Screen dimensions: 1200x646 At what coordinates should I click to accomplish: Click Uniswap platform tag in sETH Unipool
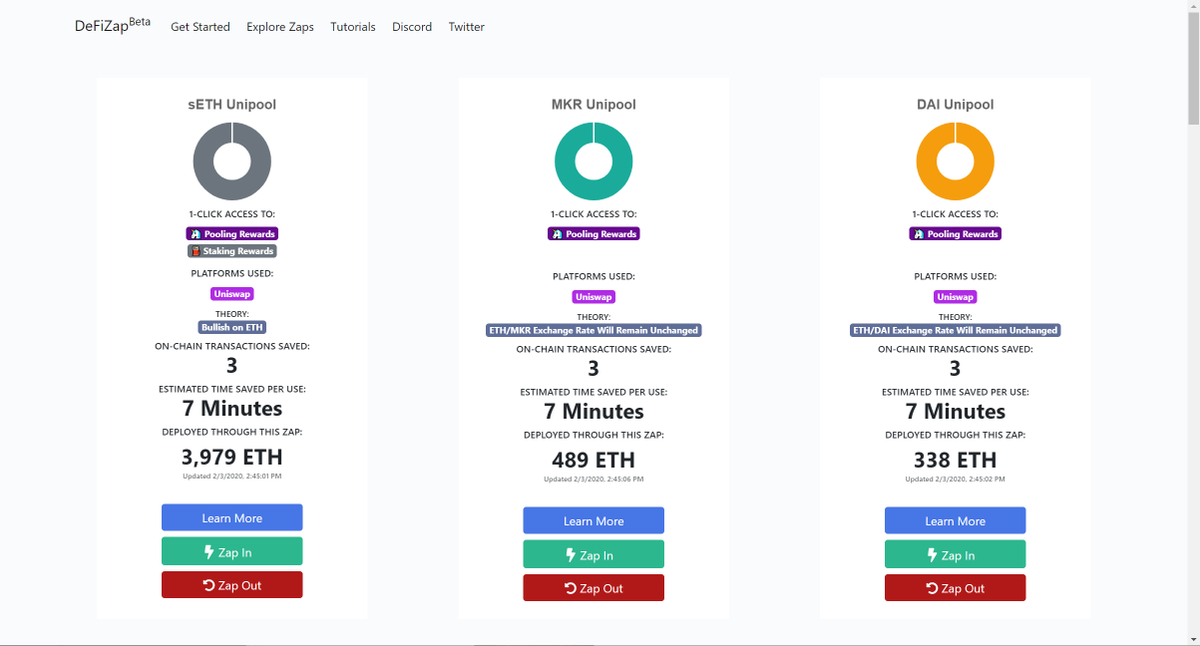[x=232, y=294]
